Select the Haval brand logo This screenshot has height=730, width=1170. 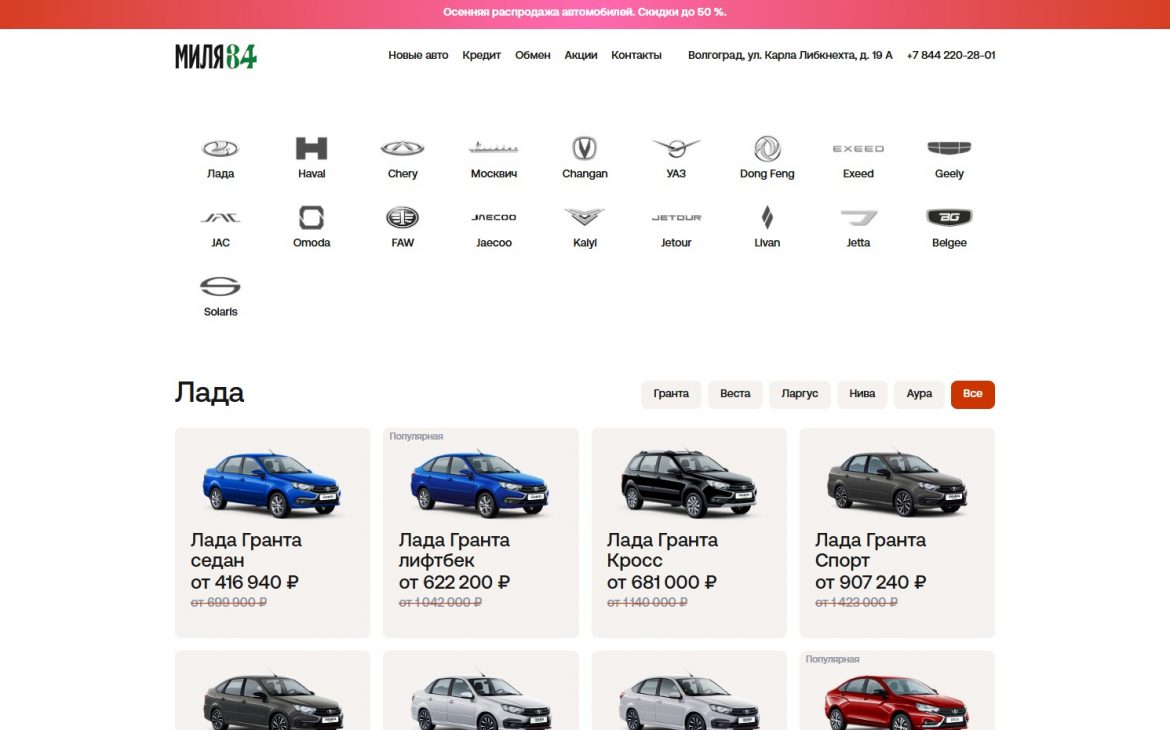[x=311, y=149]
